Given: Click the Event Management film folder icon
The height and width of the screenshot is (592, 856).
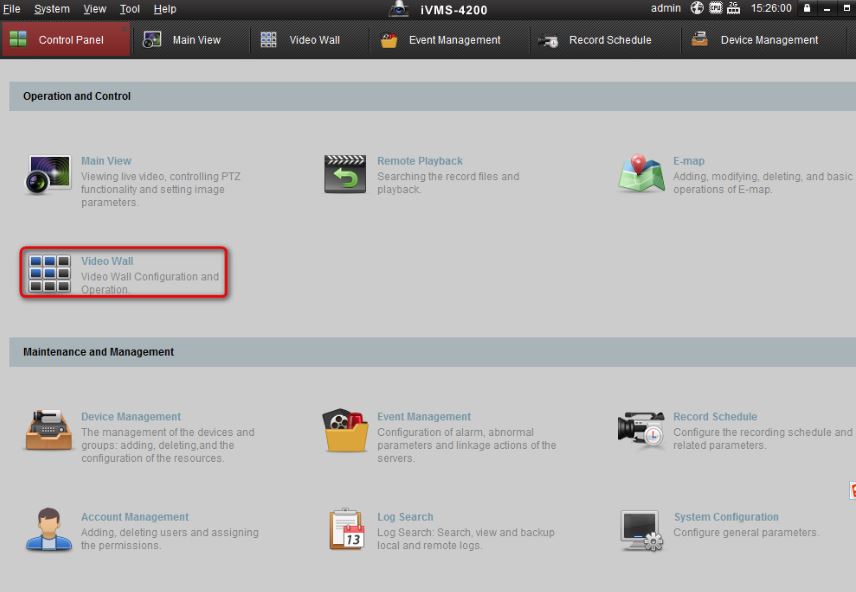Looking at the screenshot, I should click(345, 430).
